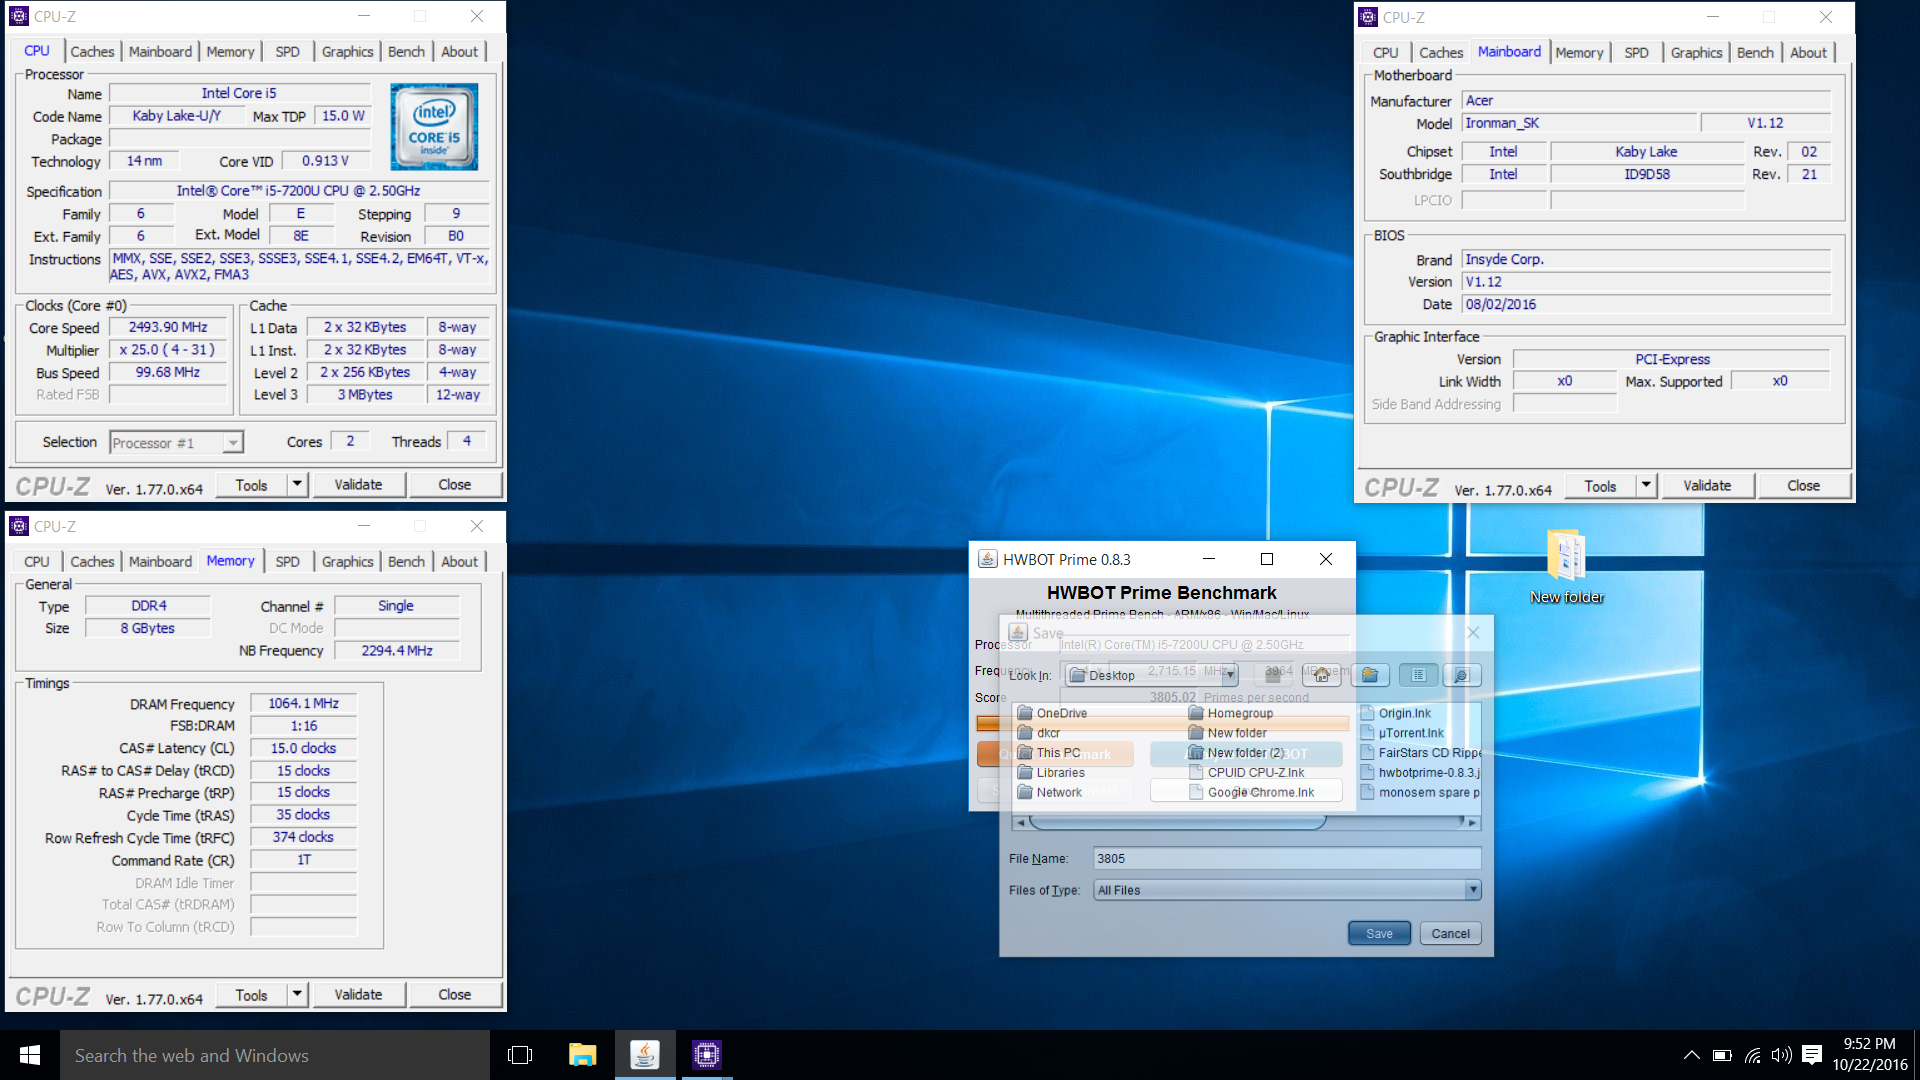The width and height of the screenshot is (1920, 1080).
Task: Click the Home icon in Save dialog
Action: 1321,675
